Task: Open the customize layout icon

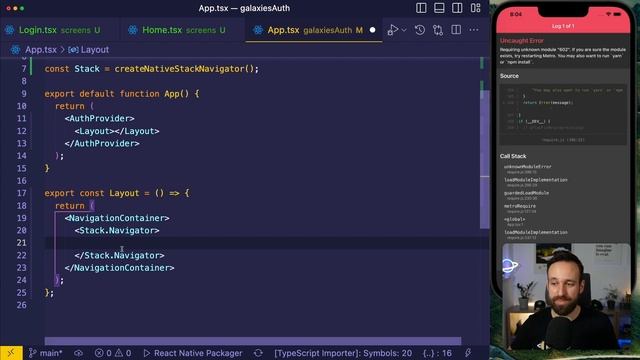Action: click(475, 8)
